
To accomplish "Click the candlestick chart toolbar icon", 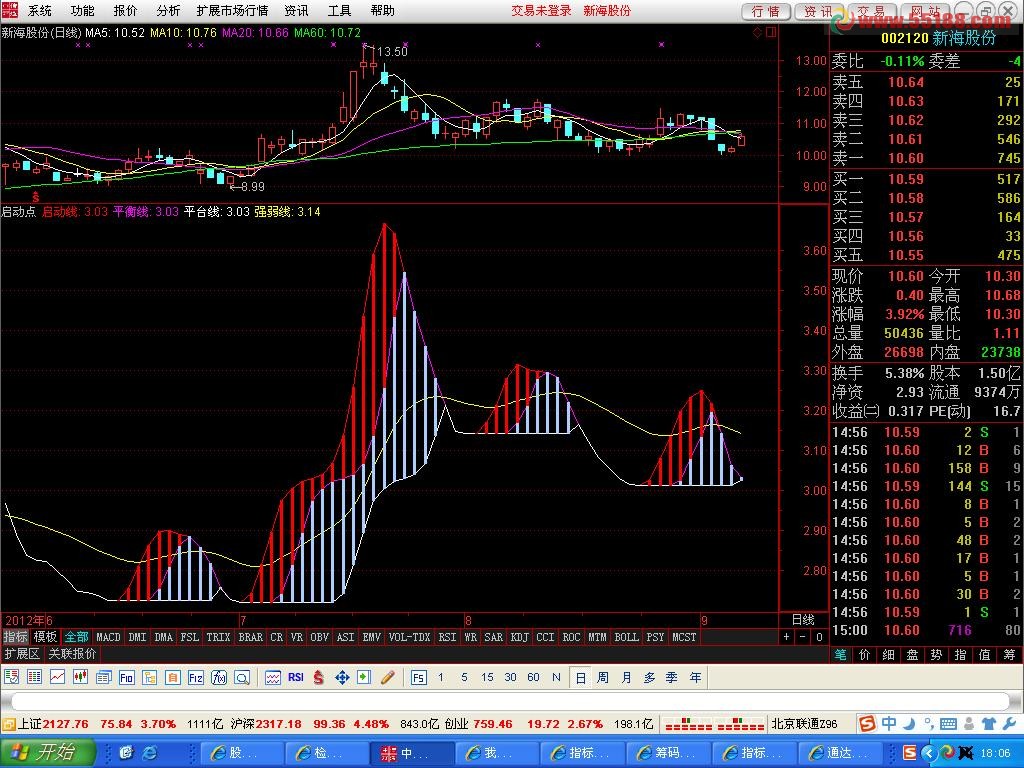I will 80,678.
